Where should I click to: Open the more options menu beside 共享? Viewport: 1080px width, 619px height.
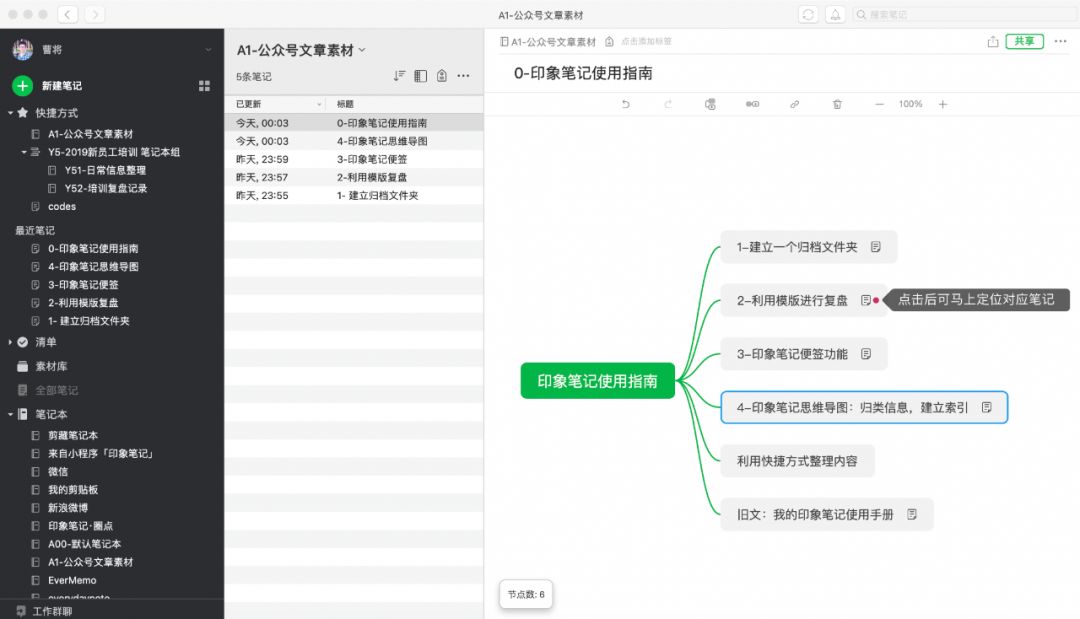(1060, 41)
